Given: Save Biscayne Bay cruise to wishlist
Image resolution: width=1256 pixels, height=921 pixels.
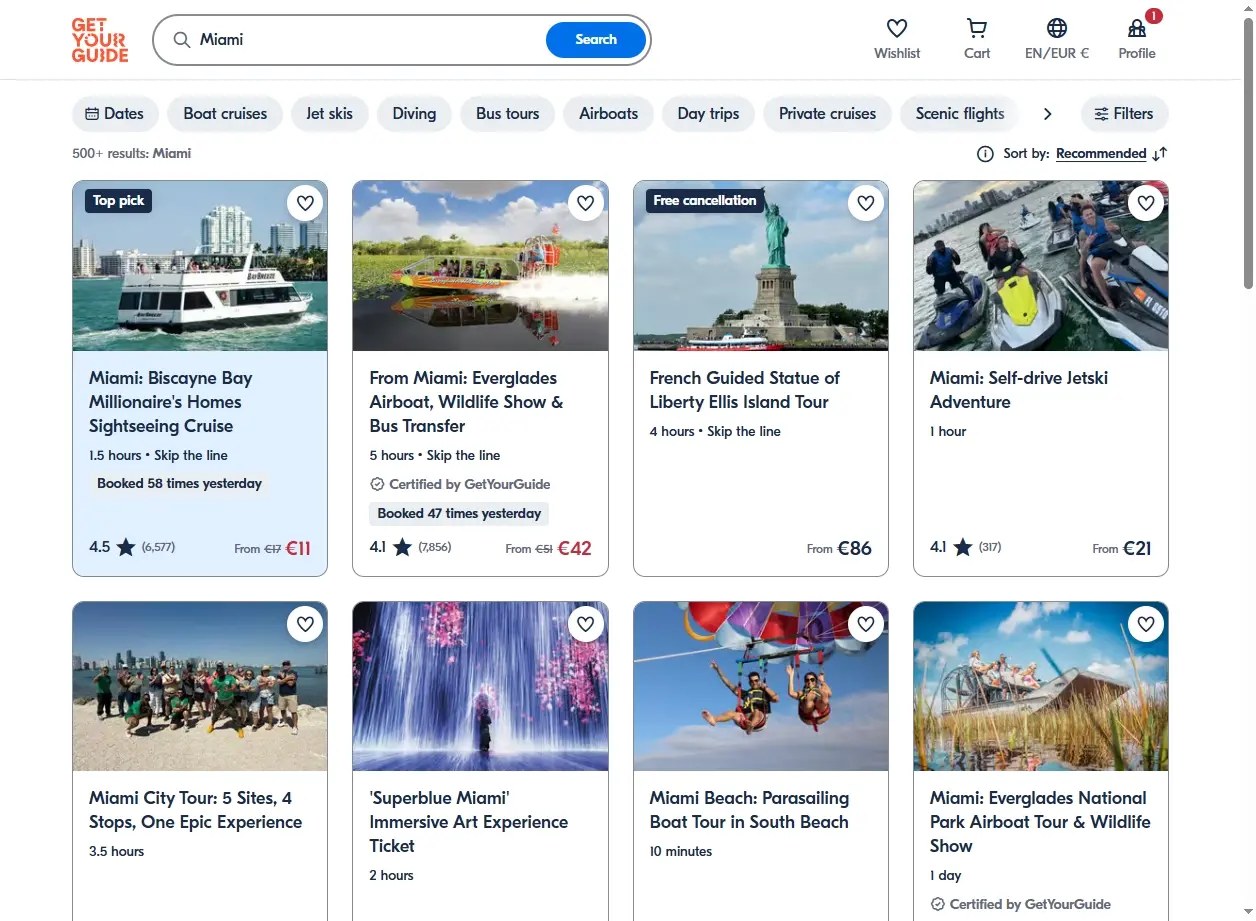Looking at the screenshot, I should pos(305,203).
